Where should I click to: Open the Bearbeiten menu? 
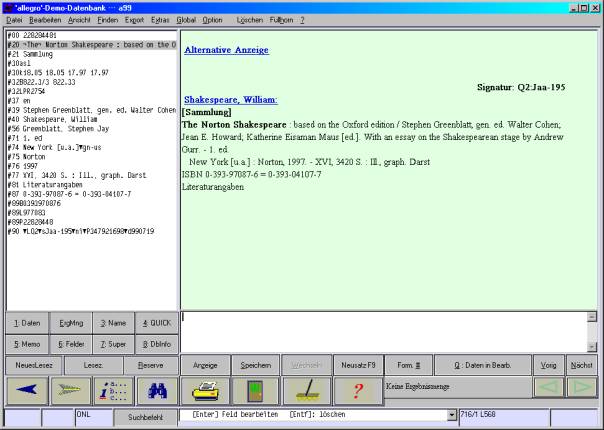[45, 20]
